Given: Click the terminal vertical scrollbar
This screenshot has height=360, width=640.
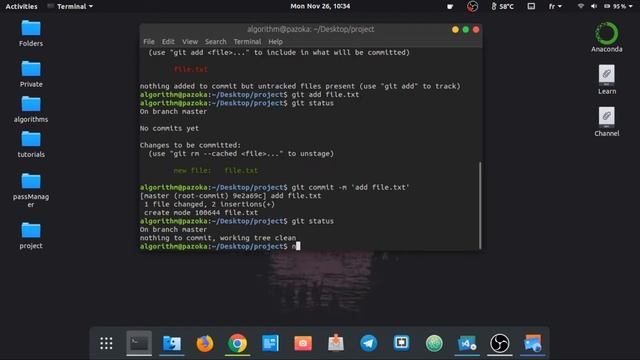Looking at the screenshot, I should pyautogui.click(x=480, y=205).
